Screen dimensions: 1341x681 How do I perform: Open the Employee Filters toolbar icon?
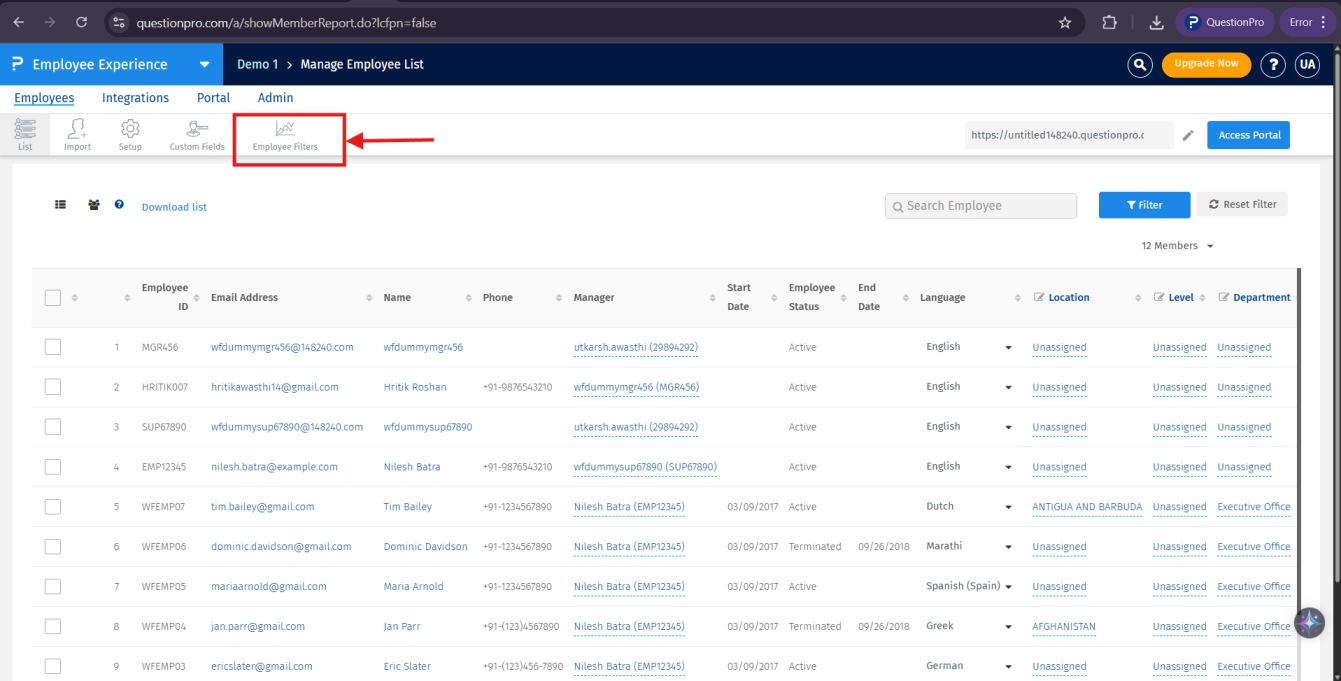pos(285,135)
